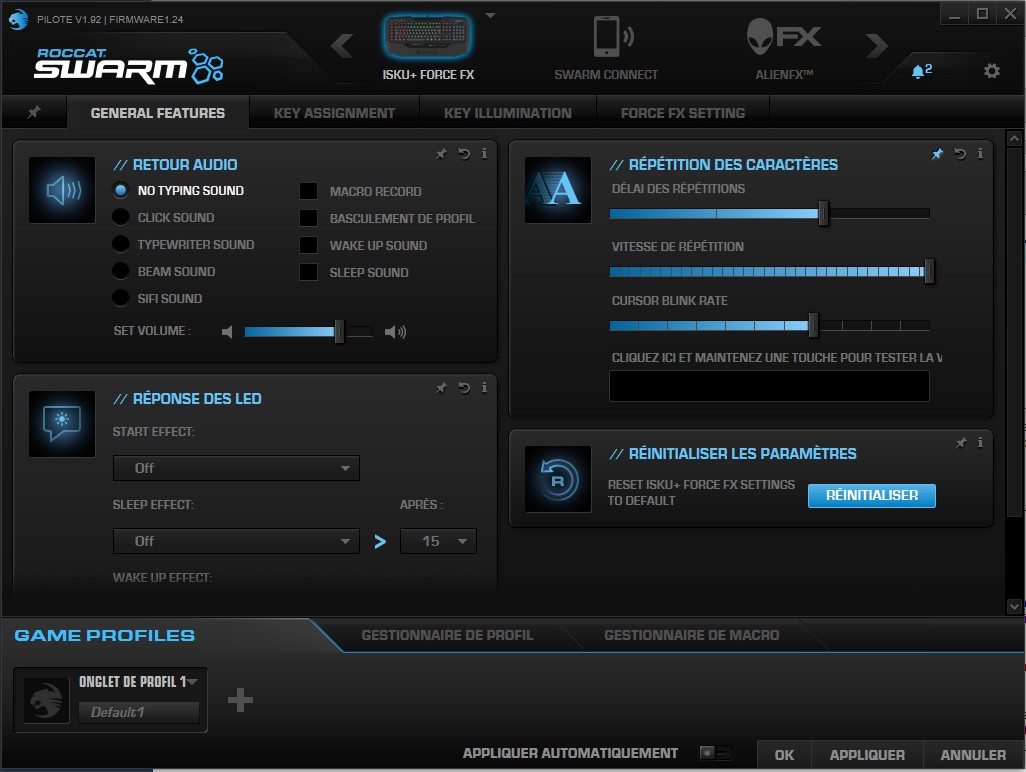Click the Réponse des LED panel icon

pyautogui.click(x=61, y=424)
